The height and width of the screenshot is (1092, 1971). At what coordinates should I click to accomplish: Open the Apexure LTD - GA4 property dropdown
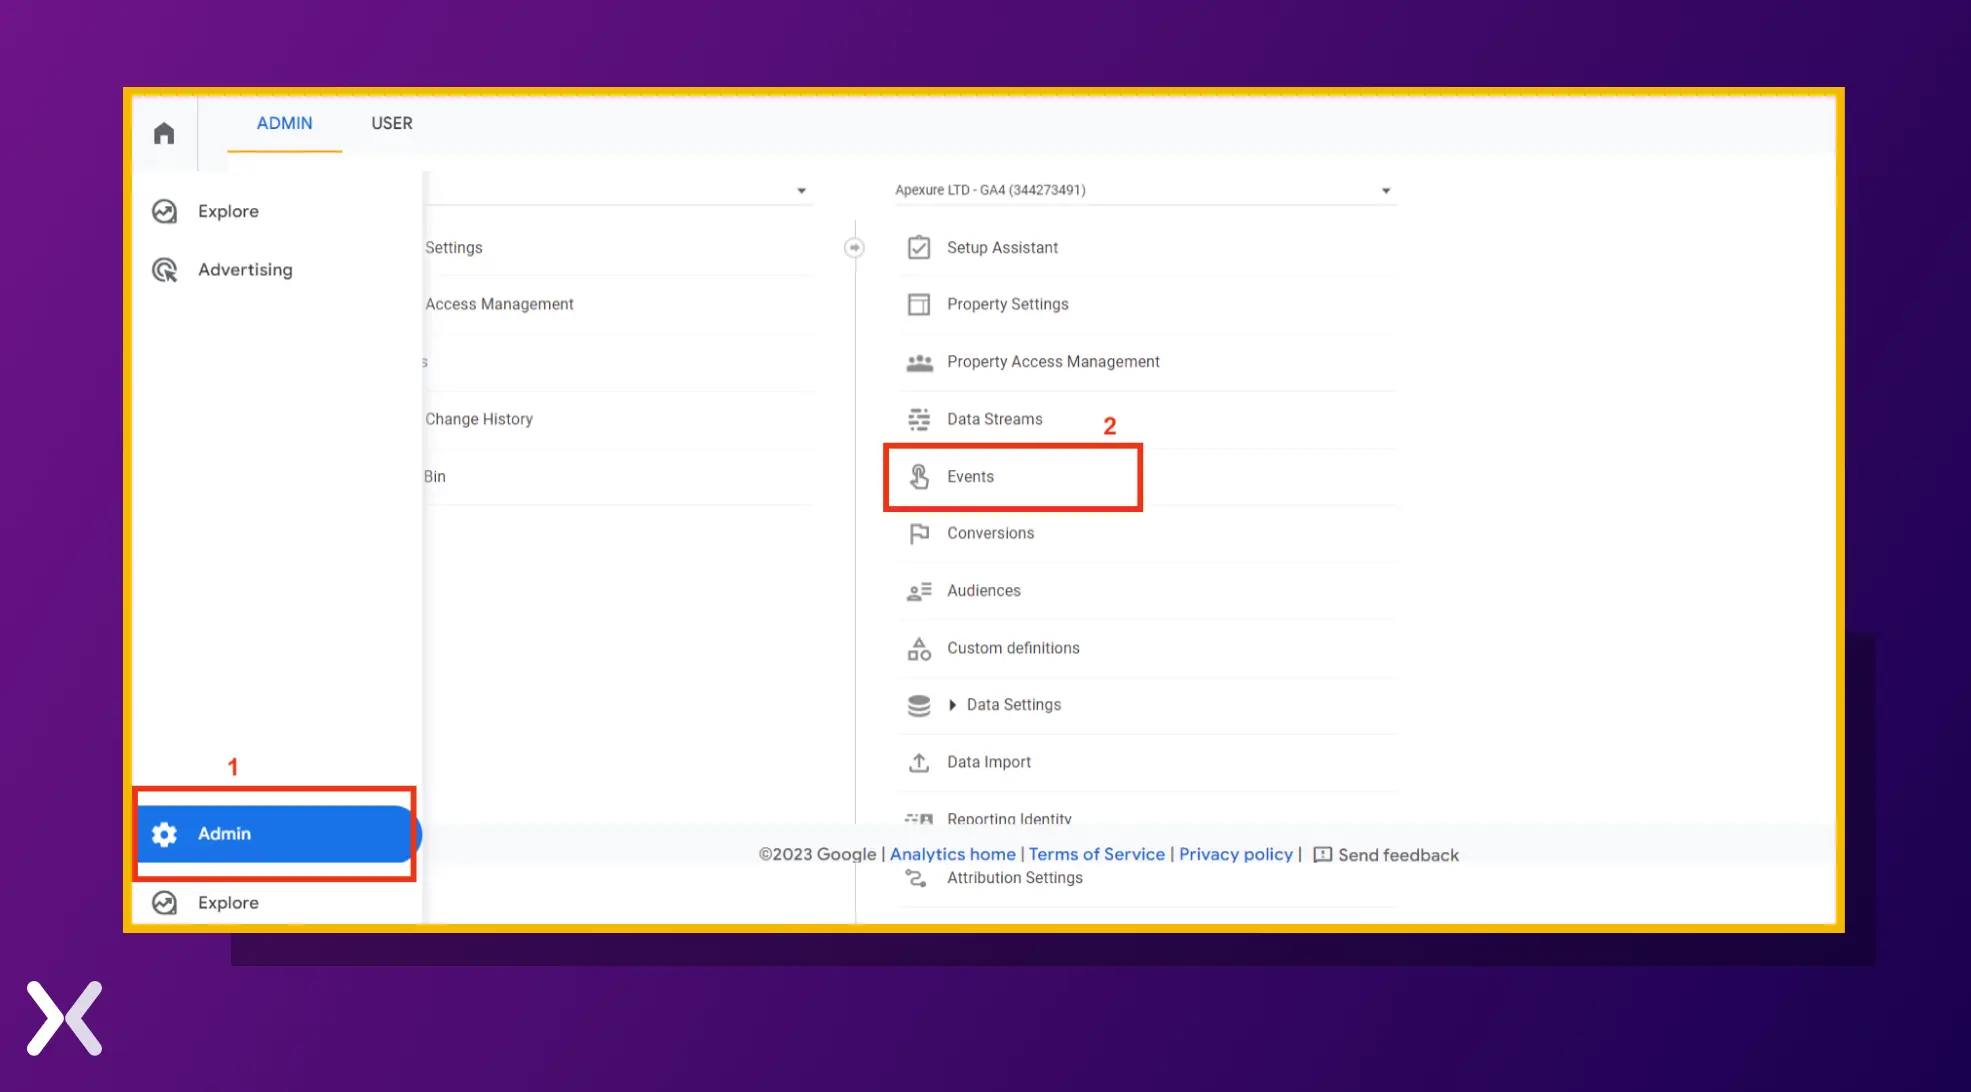point(1145,190)
